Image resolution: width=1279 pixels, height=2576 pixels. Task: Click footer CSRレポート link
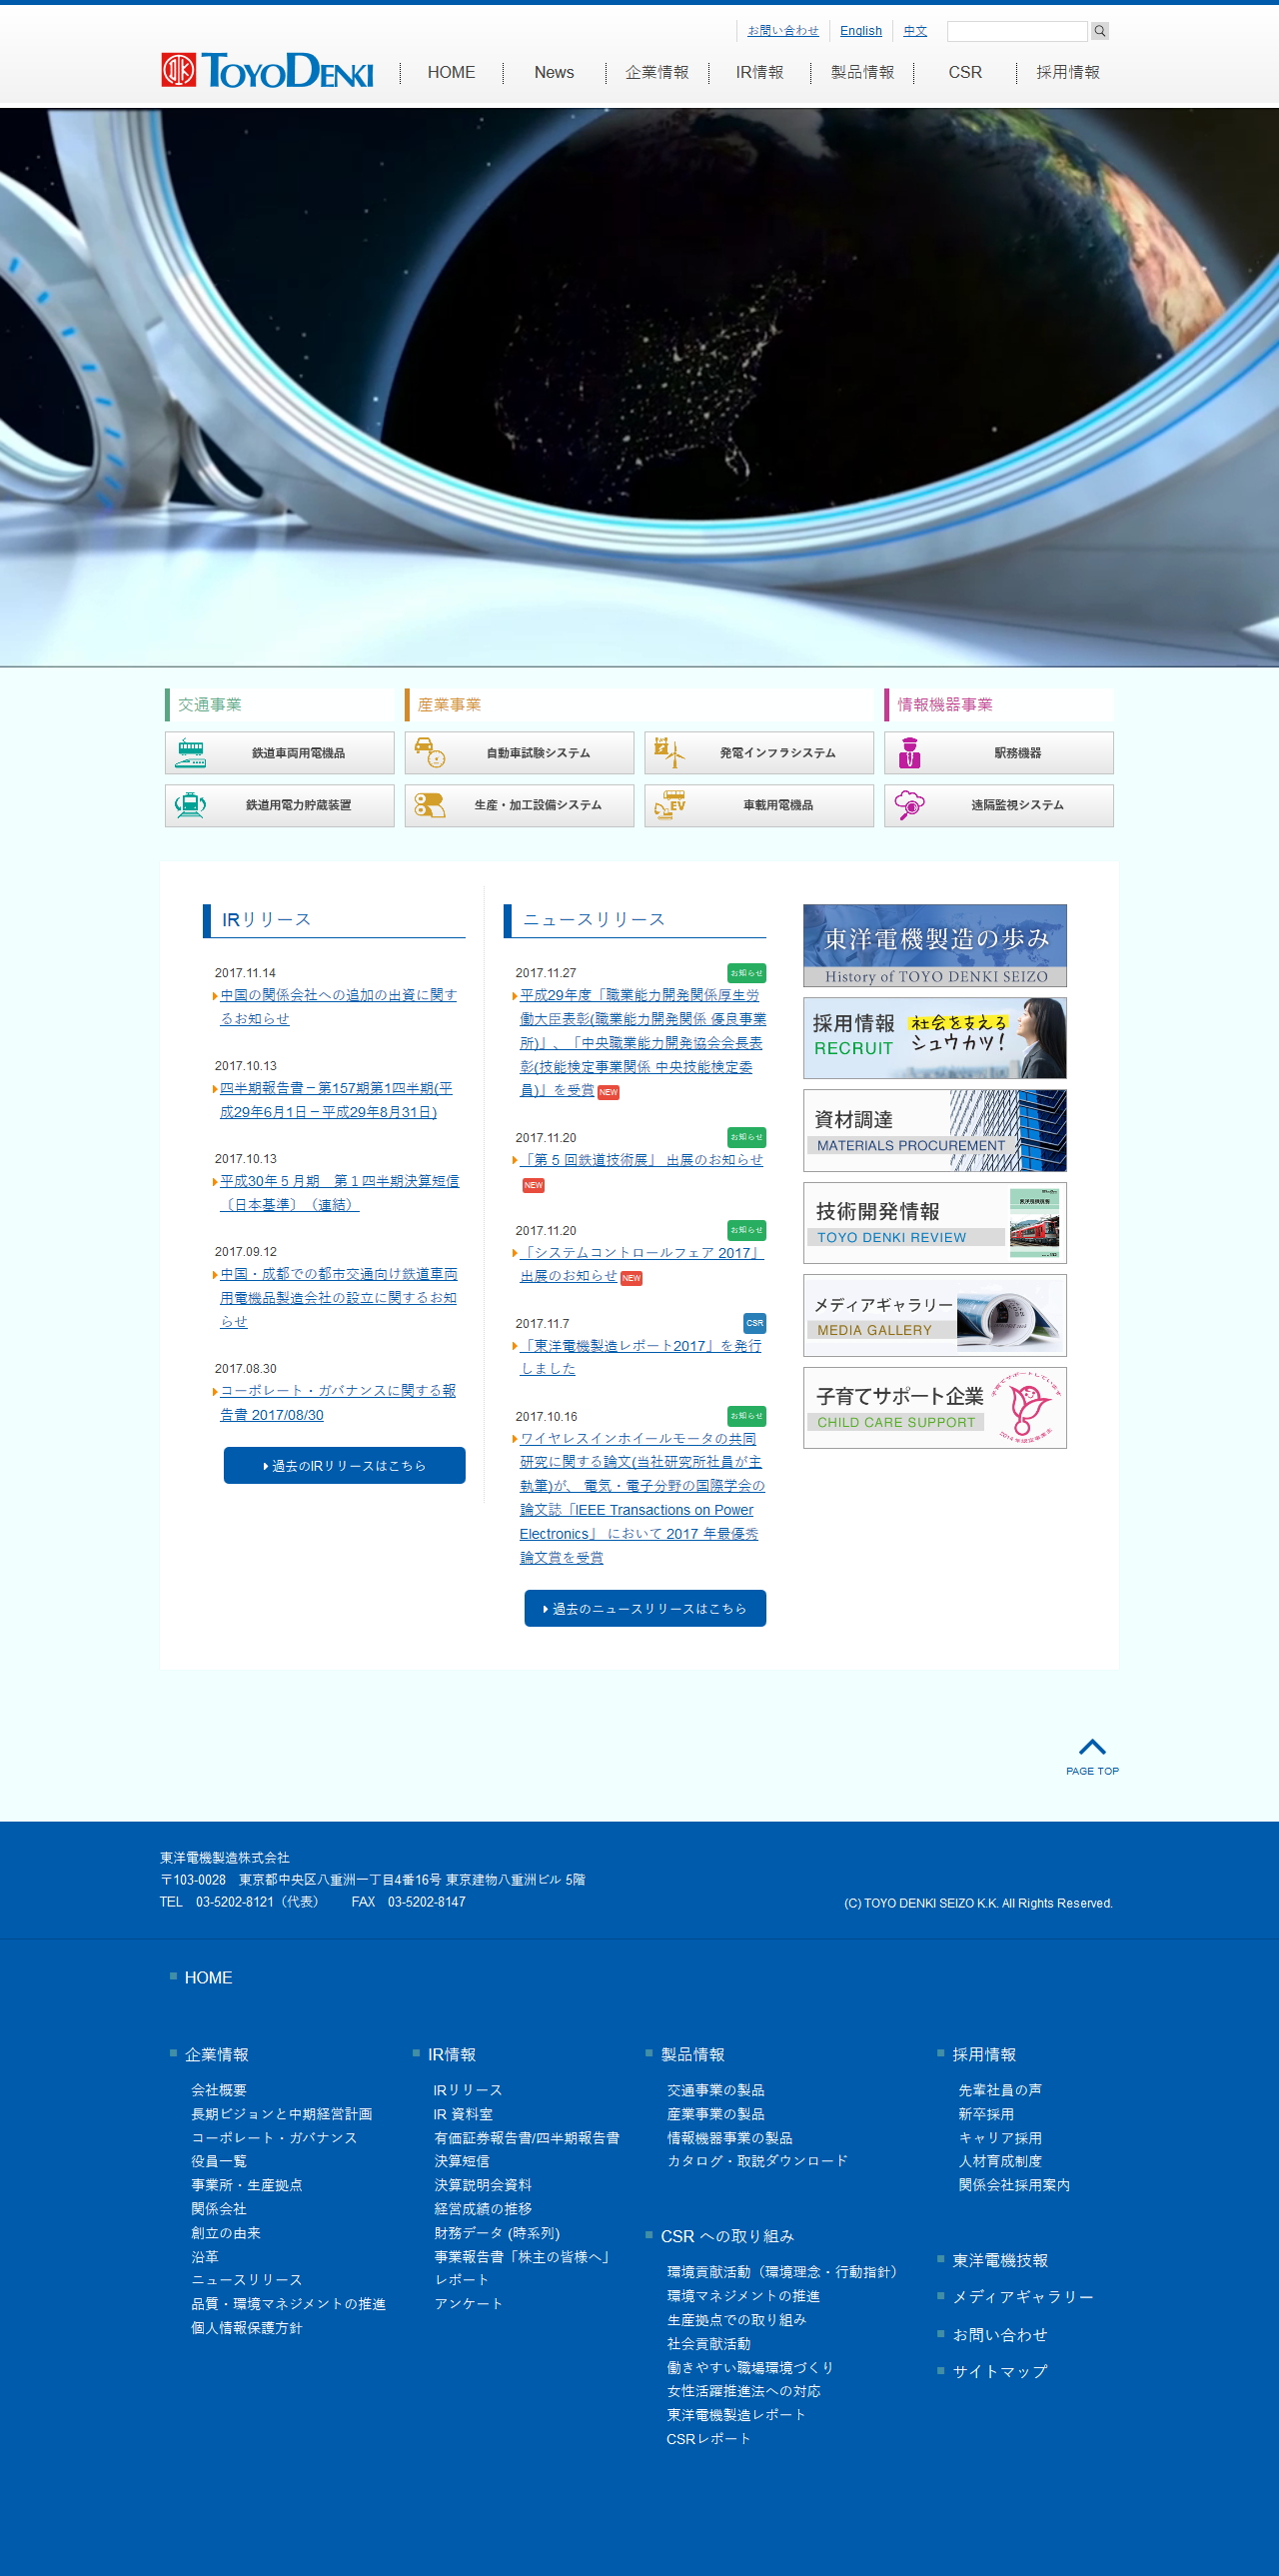click(x=709, y=2439)
